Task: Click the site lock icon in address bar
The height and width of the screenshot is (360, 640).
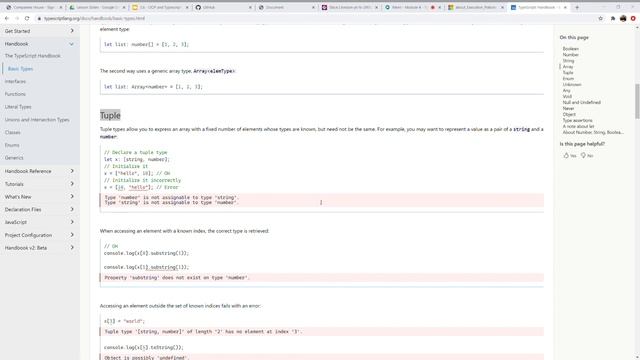Action: click(39, 18)
